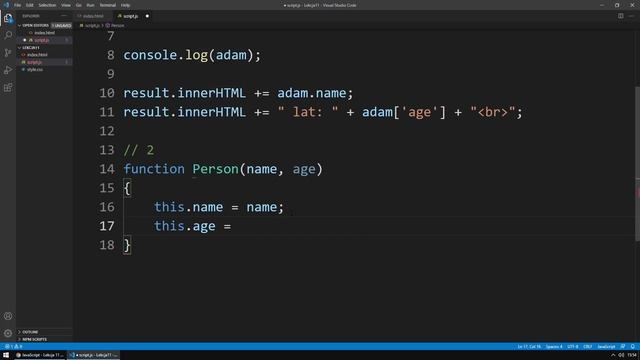Click the Split Editor Right icon
Screen dimensions: 640x360
620,16
